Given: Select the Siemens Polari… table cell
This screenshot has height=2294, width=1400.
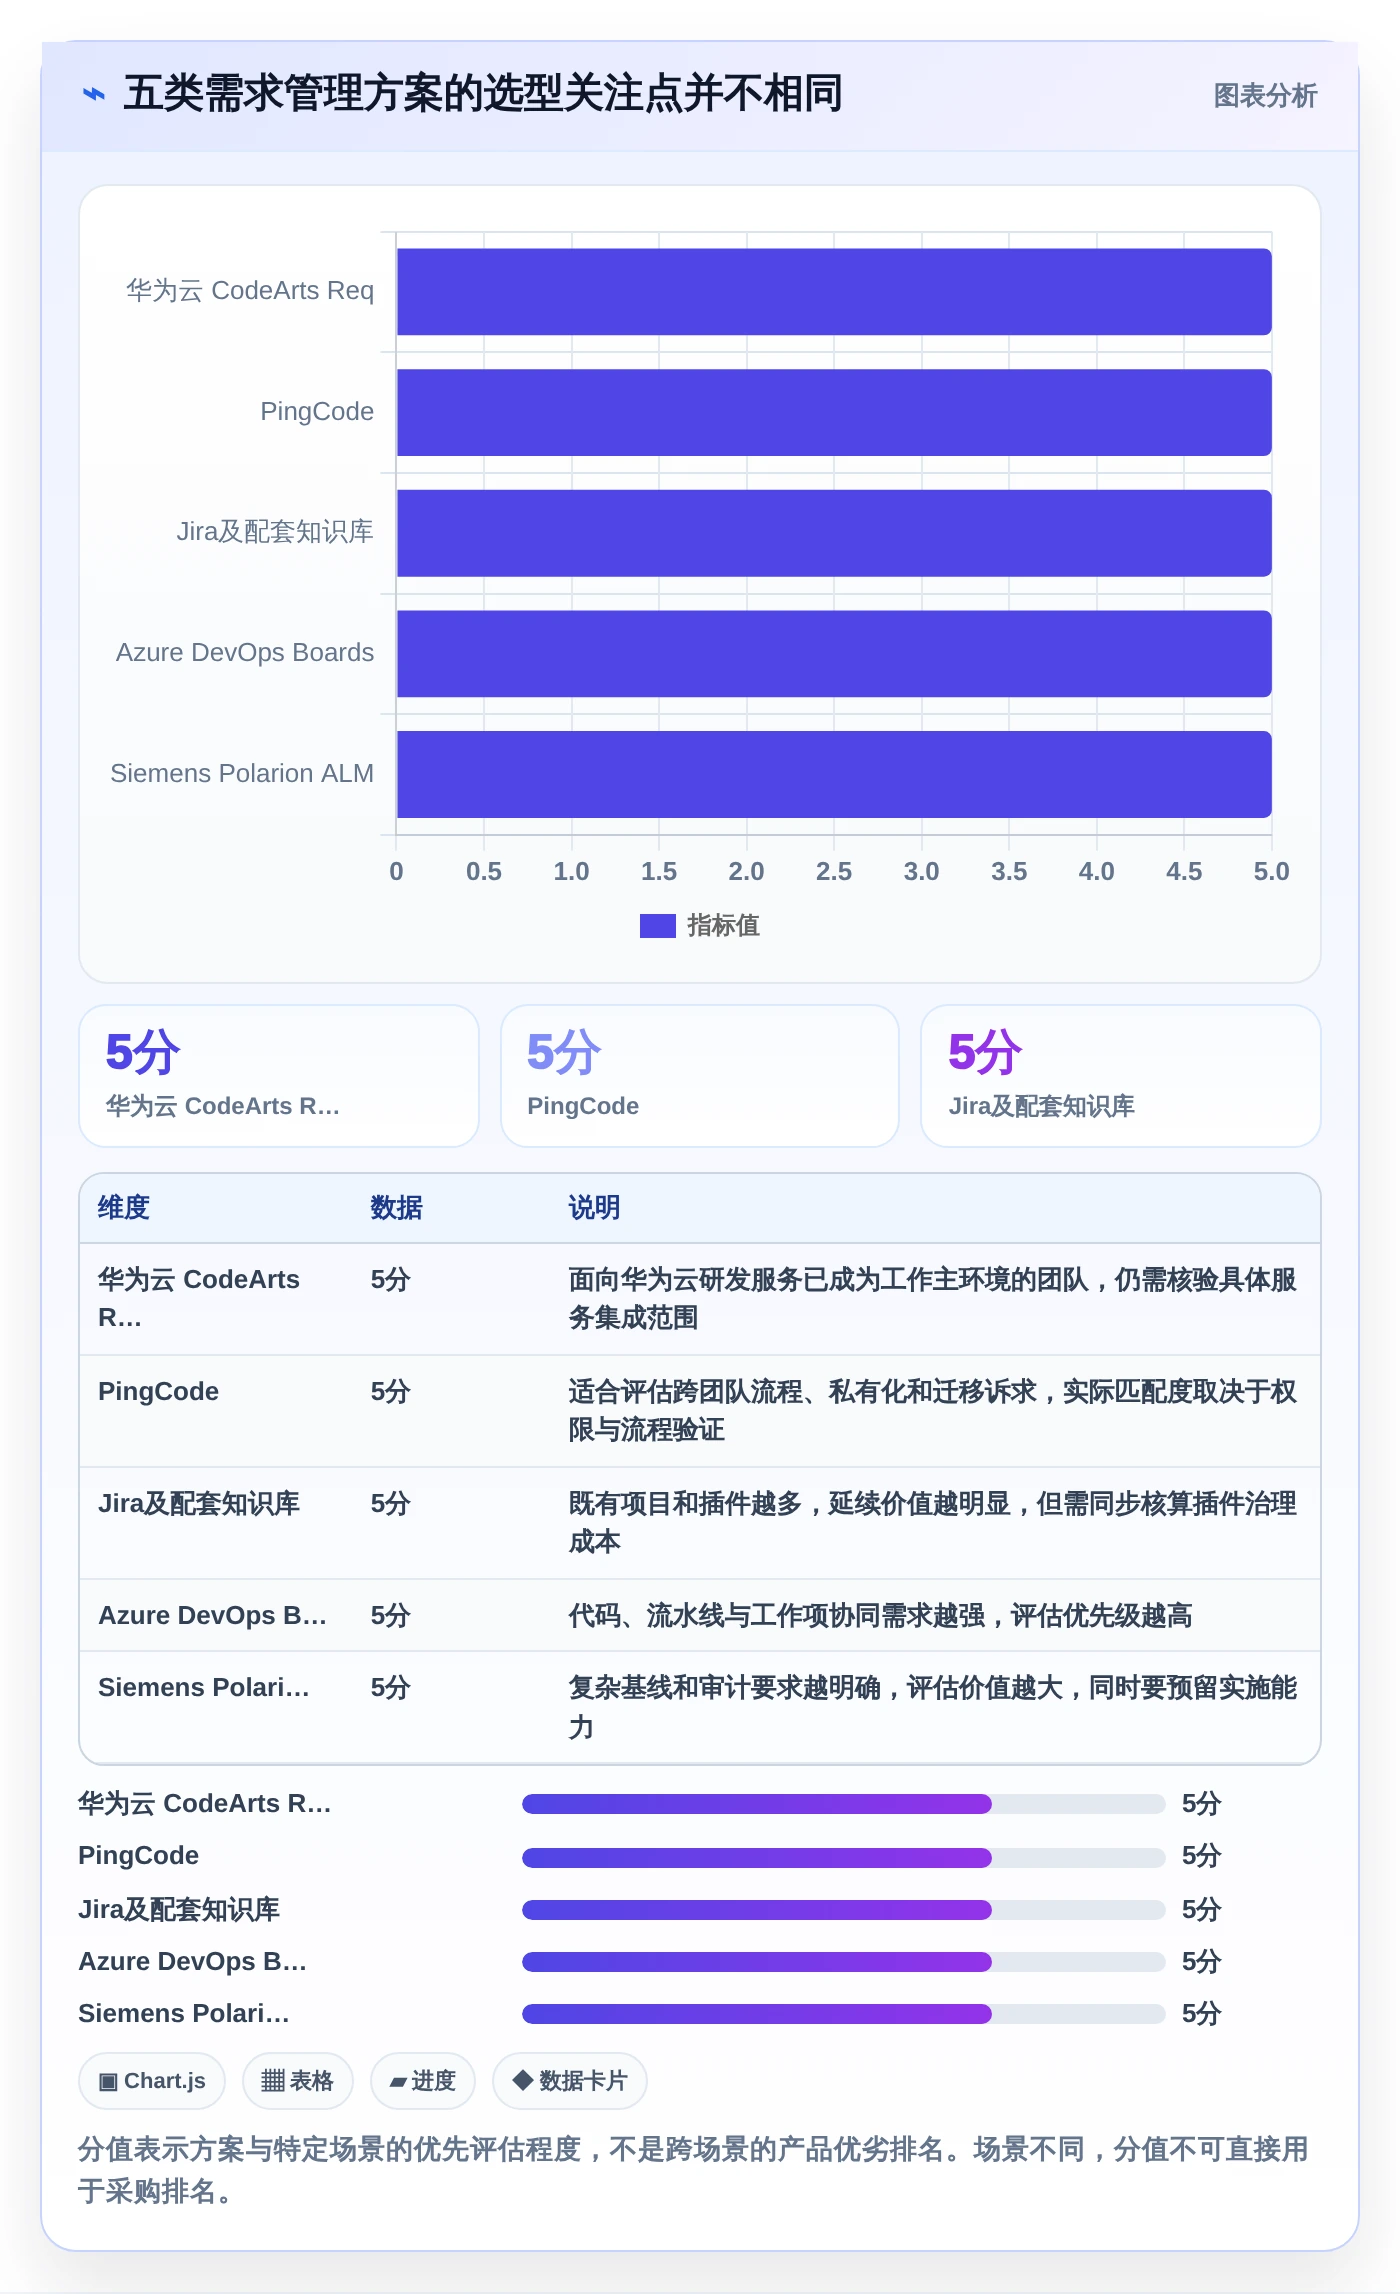Looking at the screenshot, I should (204, 1688).
